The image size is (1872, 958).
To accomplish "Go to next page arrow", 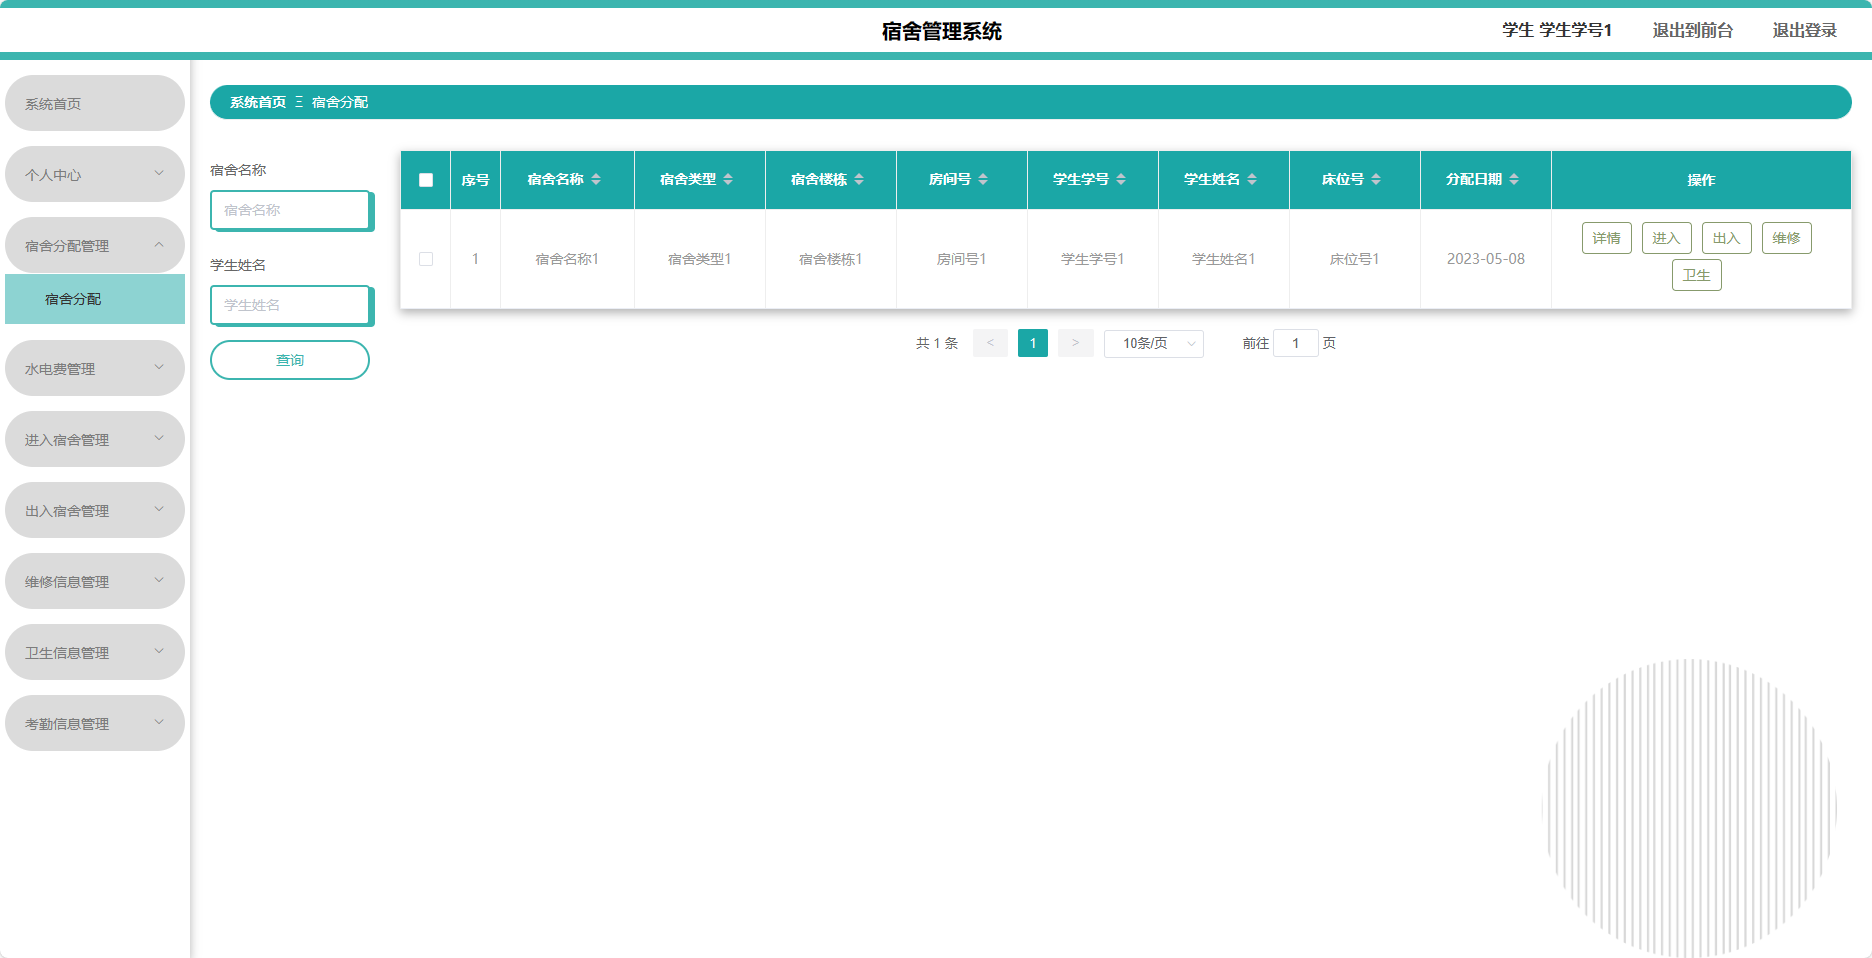I will [1075, 343].
